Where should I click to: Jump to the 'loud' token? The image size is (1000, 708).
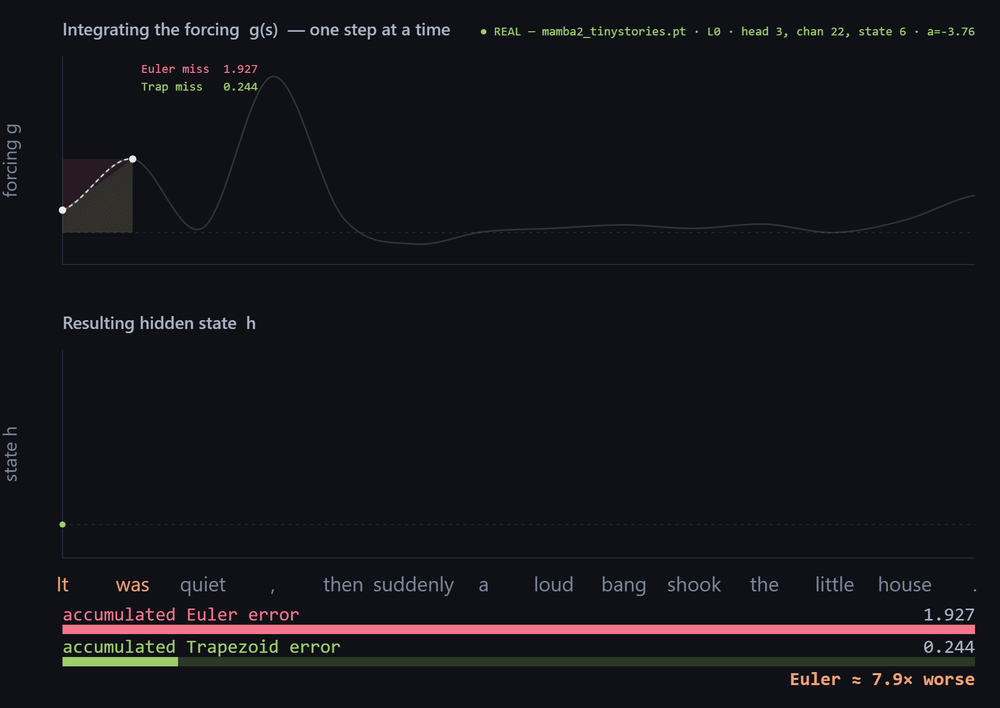pos(554,584)
